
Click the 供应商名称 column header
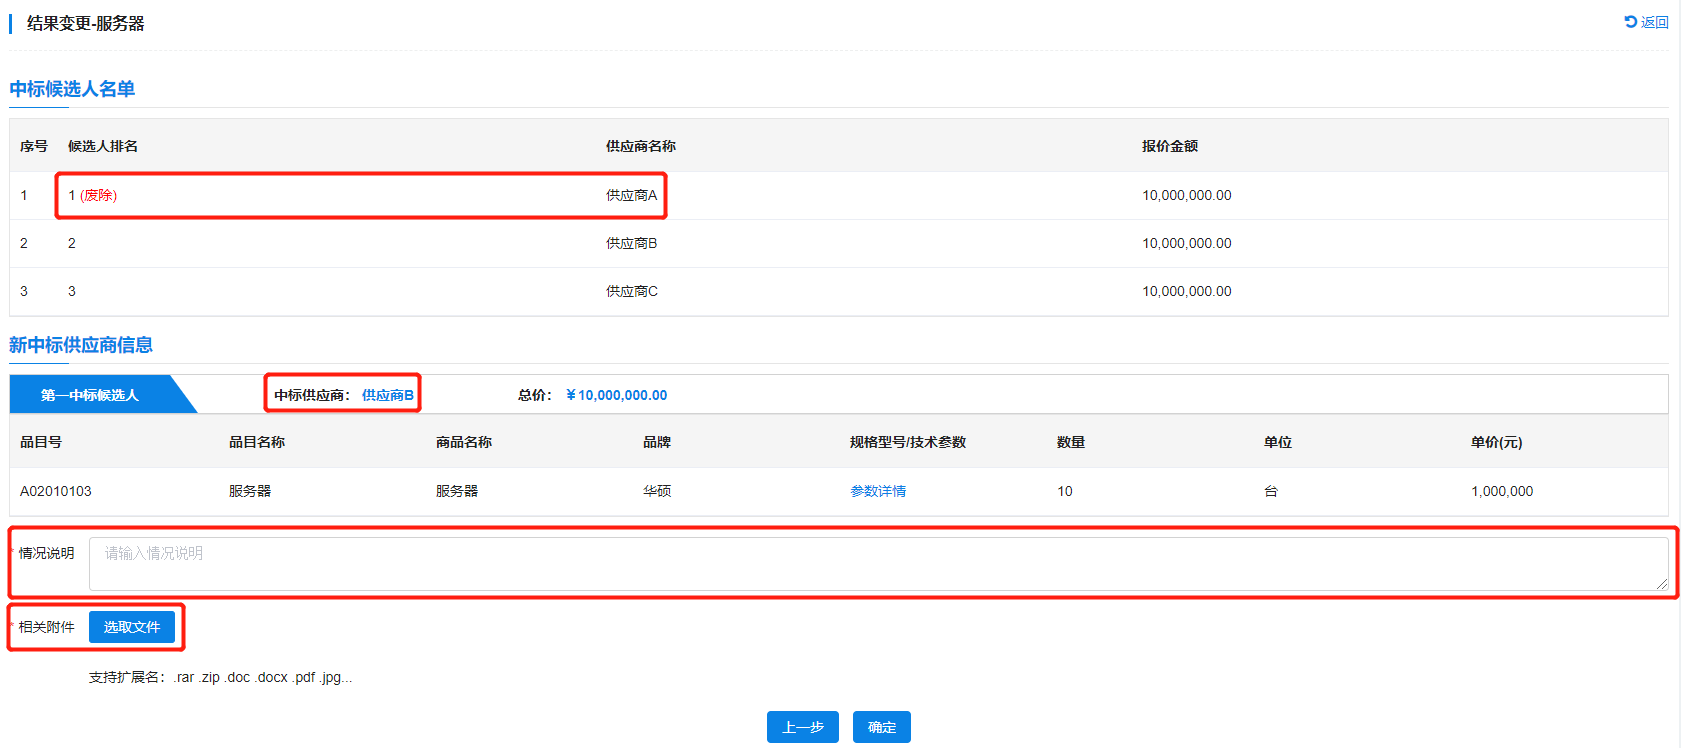(x=640, y=146)
